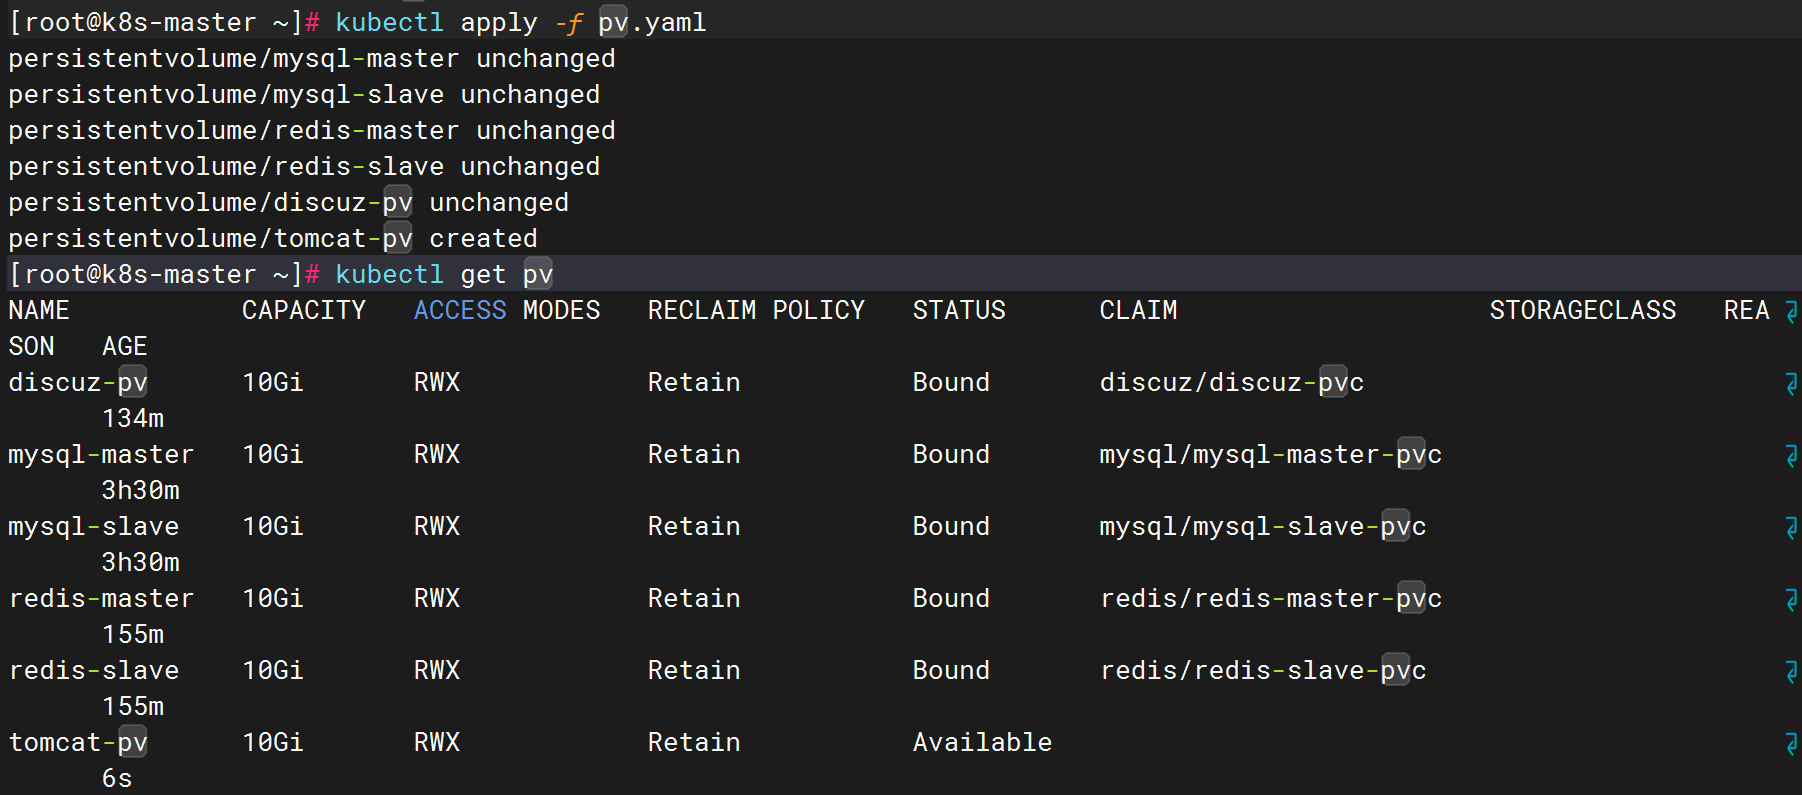Click the CAPACITY column header
This screenshot has width=1802, height=795.
point(304,310)
